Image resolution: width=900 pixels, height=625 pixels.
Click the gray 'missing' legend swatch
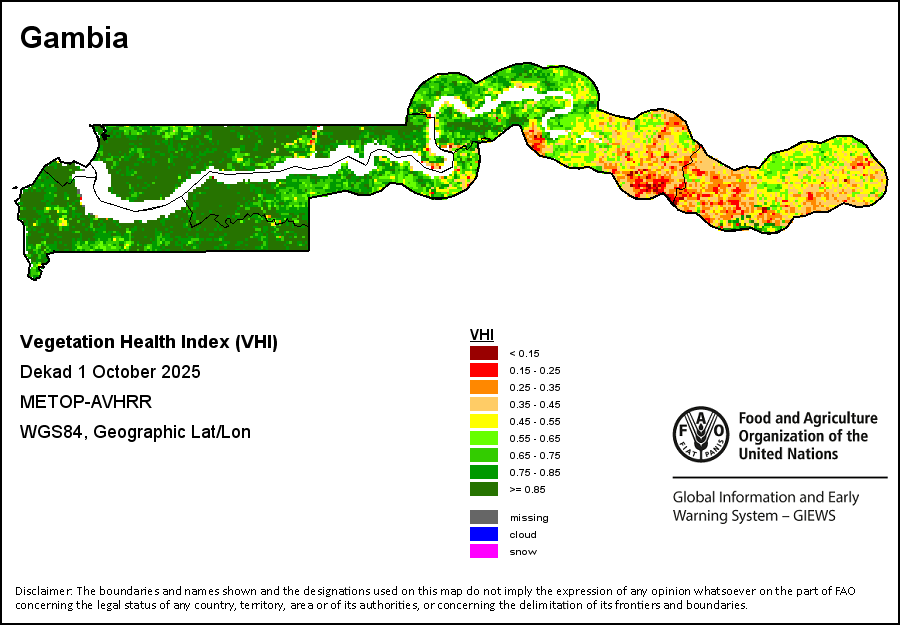(x=483, y=517)
